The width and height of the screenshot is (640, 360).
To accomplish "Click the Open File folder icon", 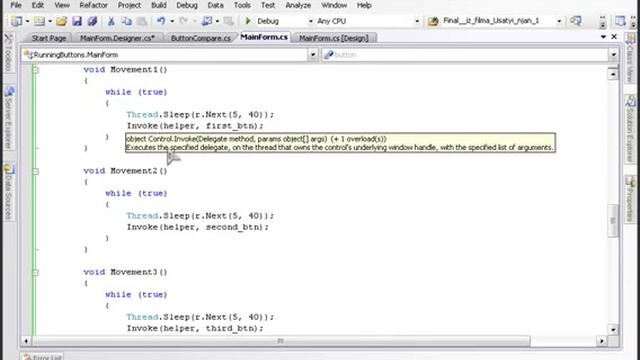I will (x=62, y=21).
